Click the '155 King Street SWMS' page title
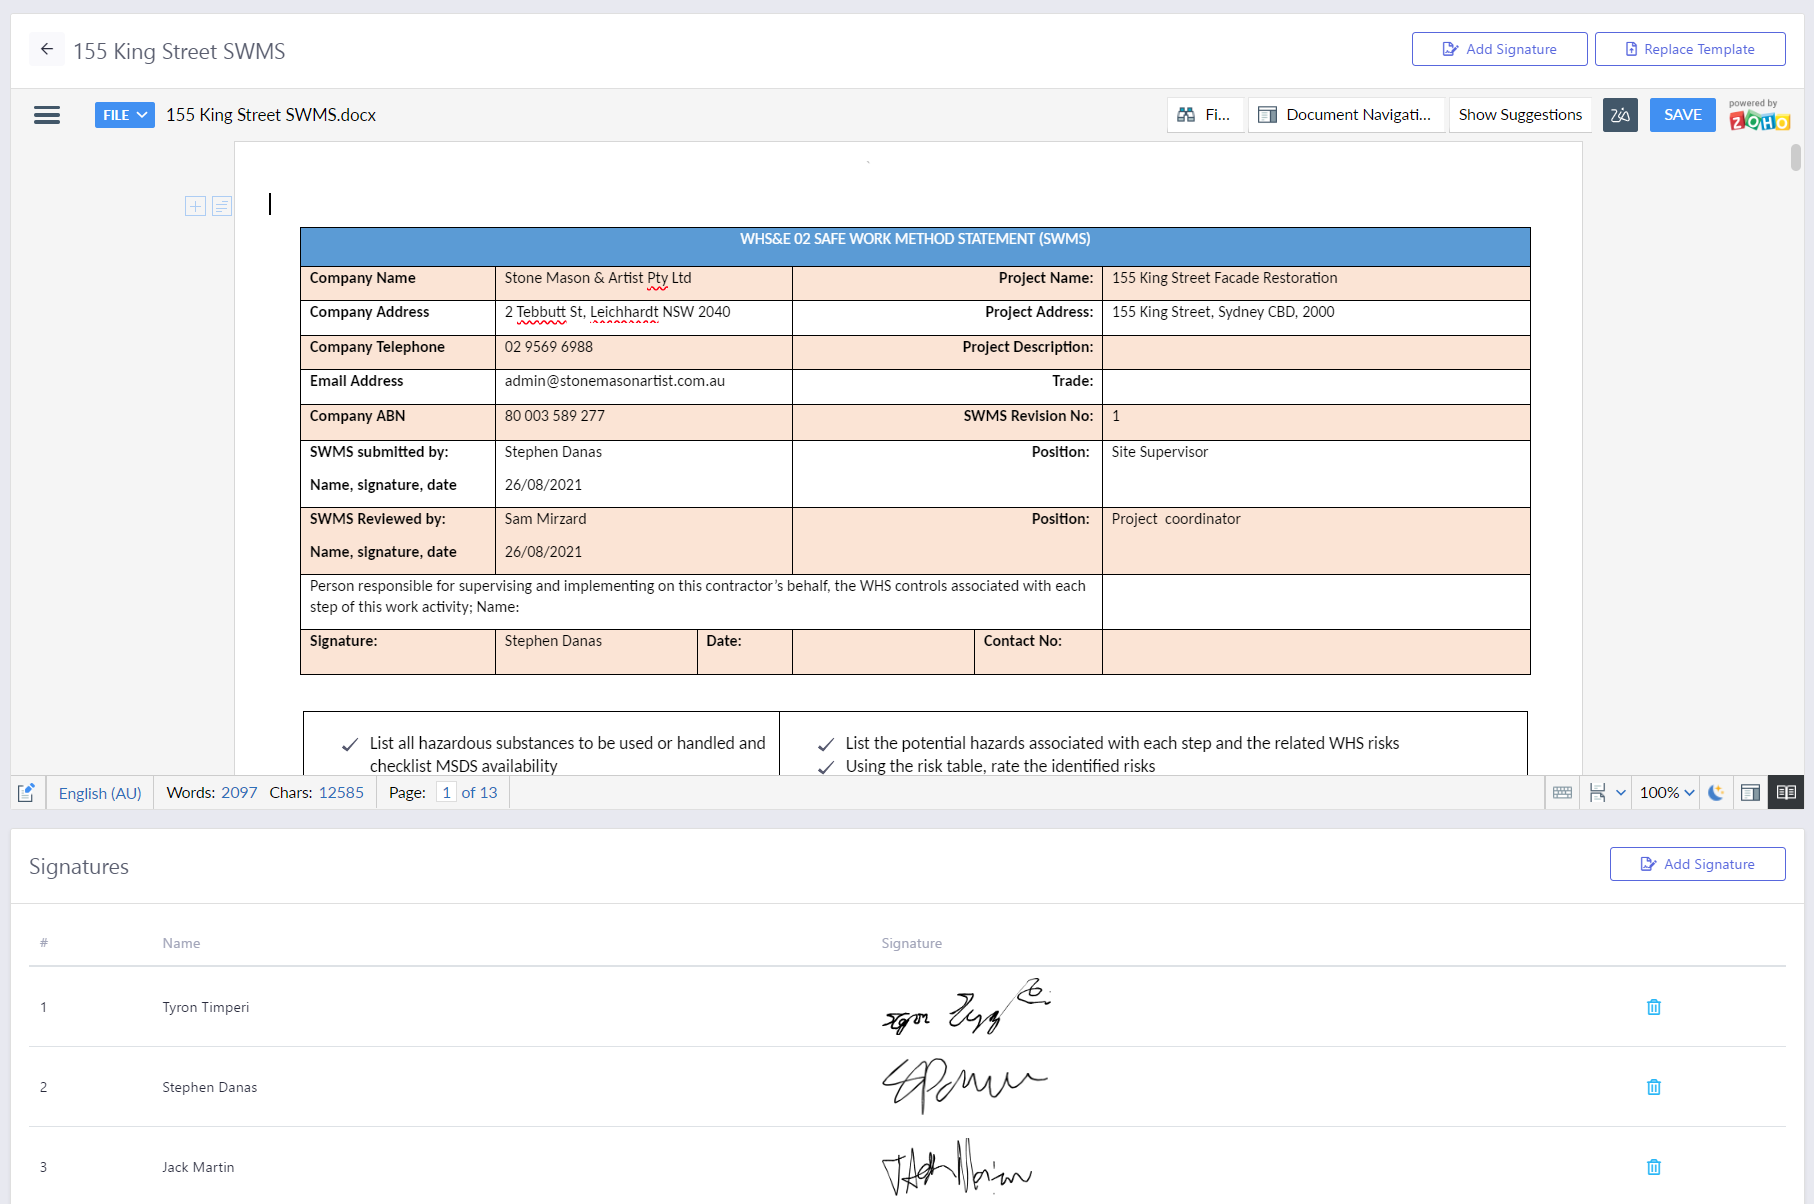The image size is (1814, 1204). pyautogui.click(x=179, y=51)
